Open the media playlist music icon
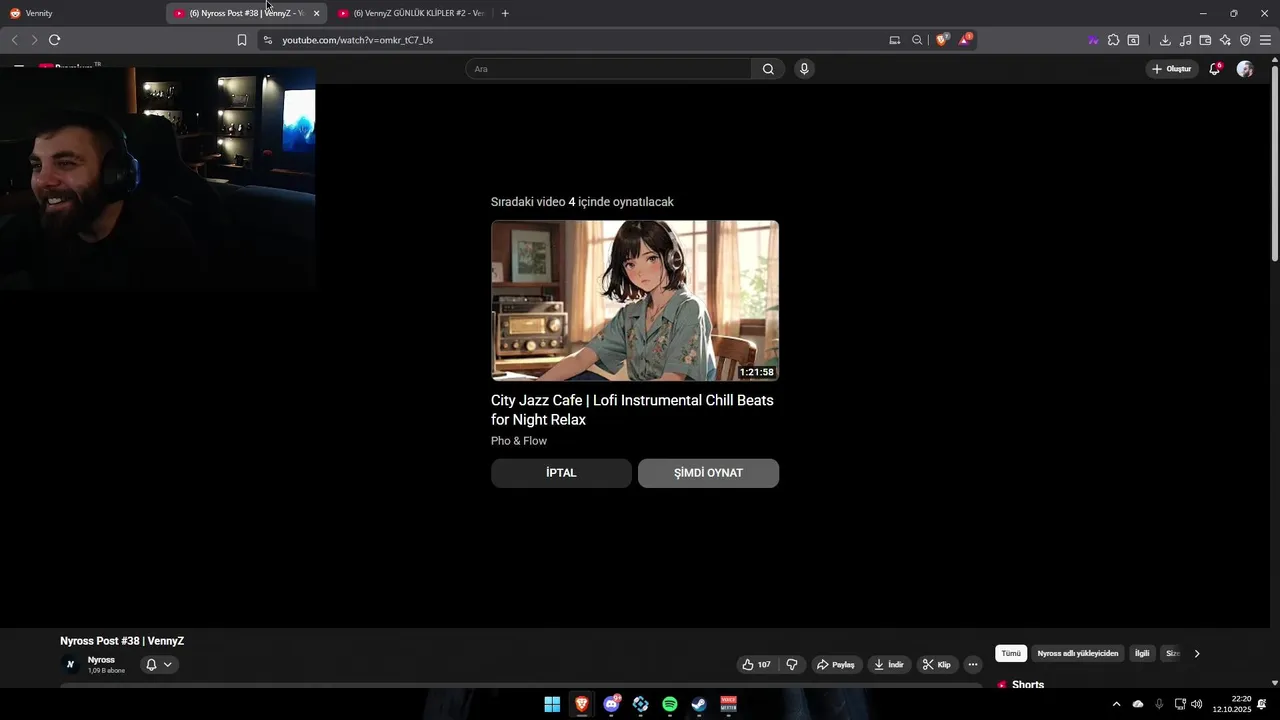 click(1185, 40)
